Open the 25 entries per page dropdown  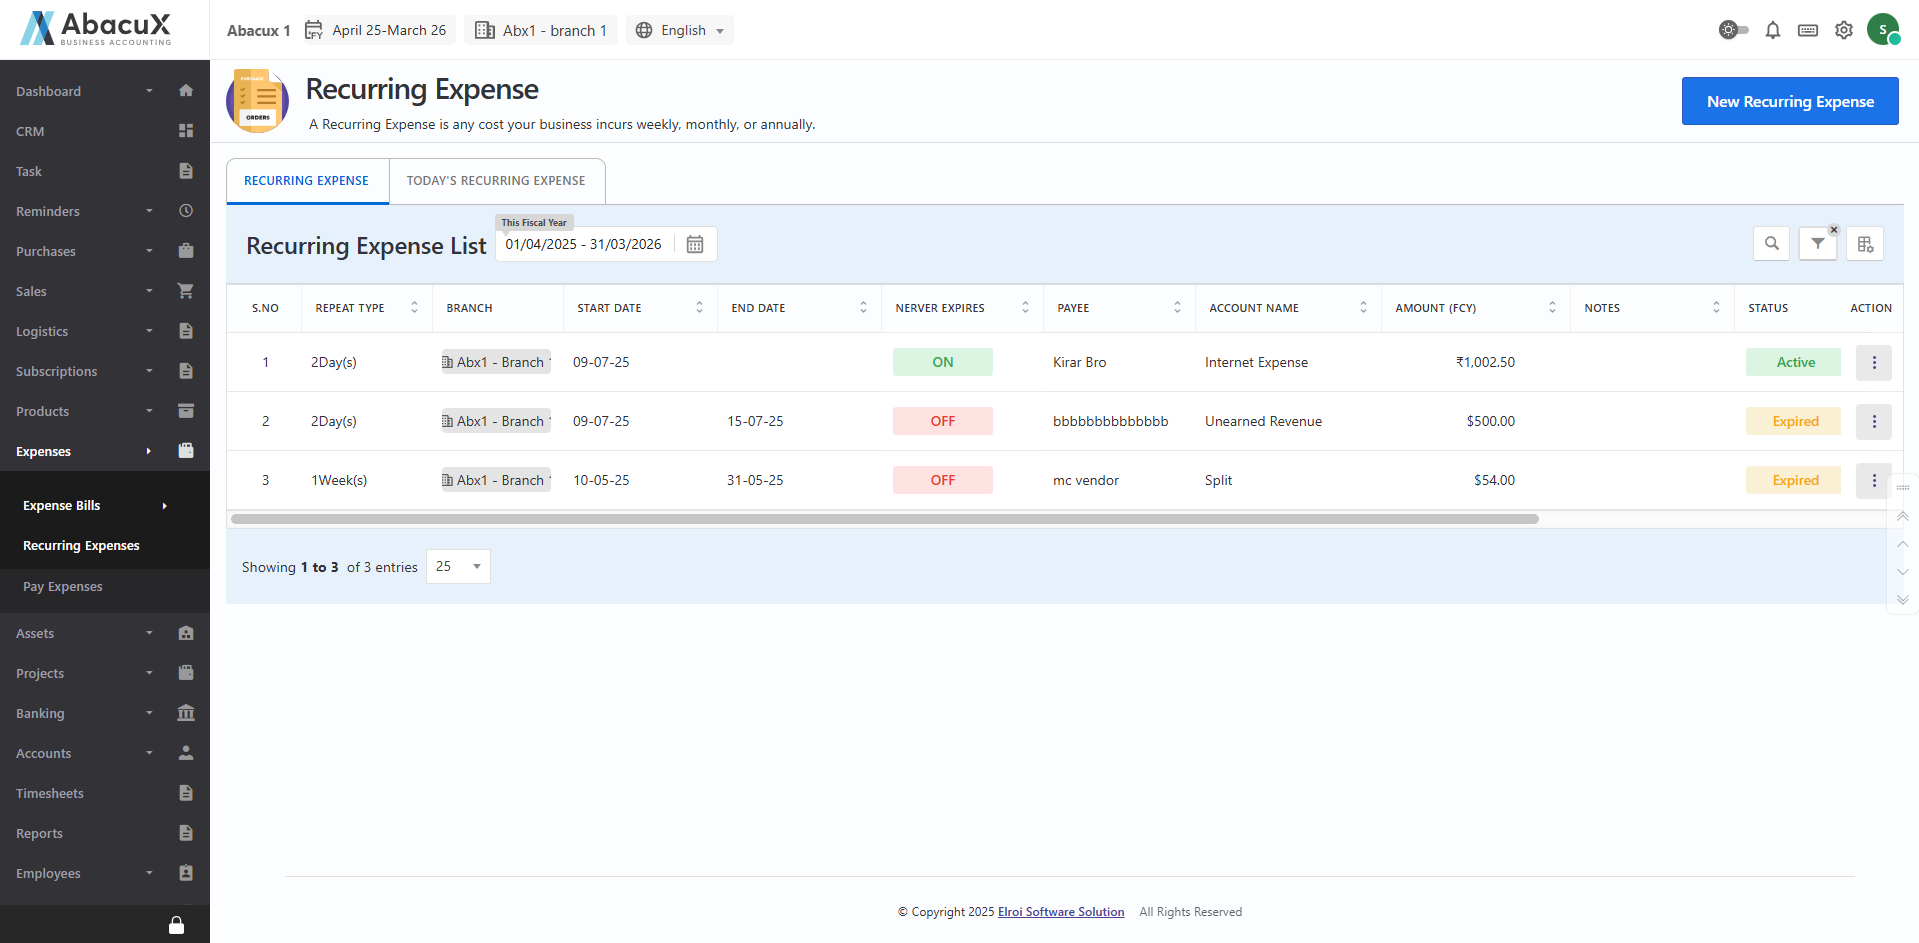point(458,566)
